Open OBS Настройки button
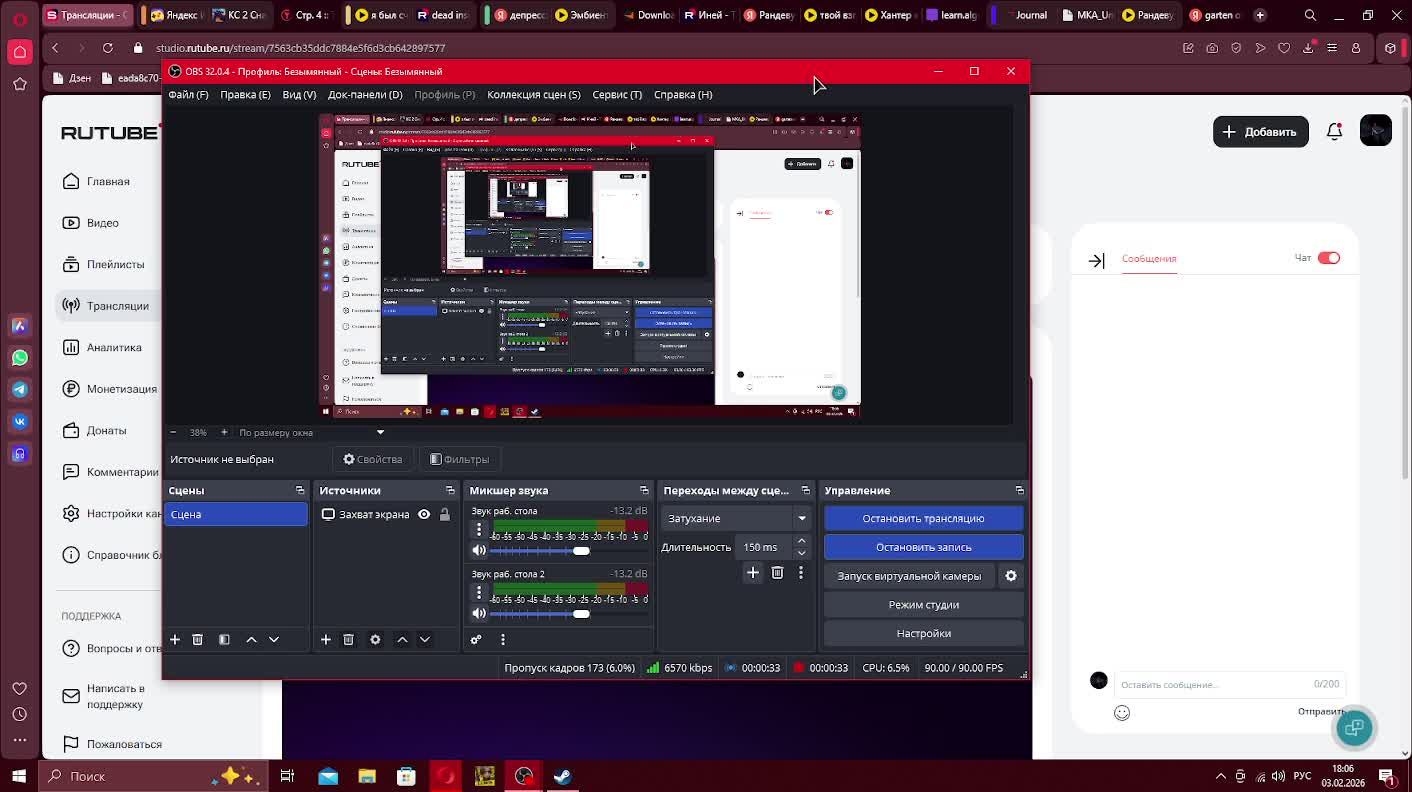Screen dimensions: 1412x792 pyautogui.click(x=924, y=634)
